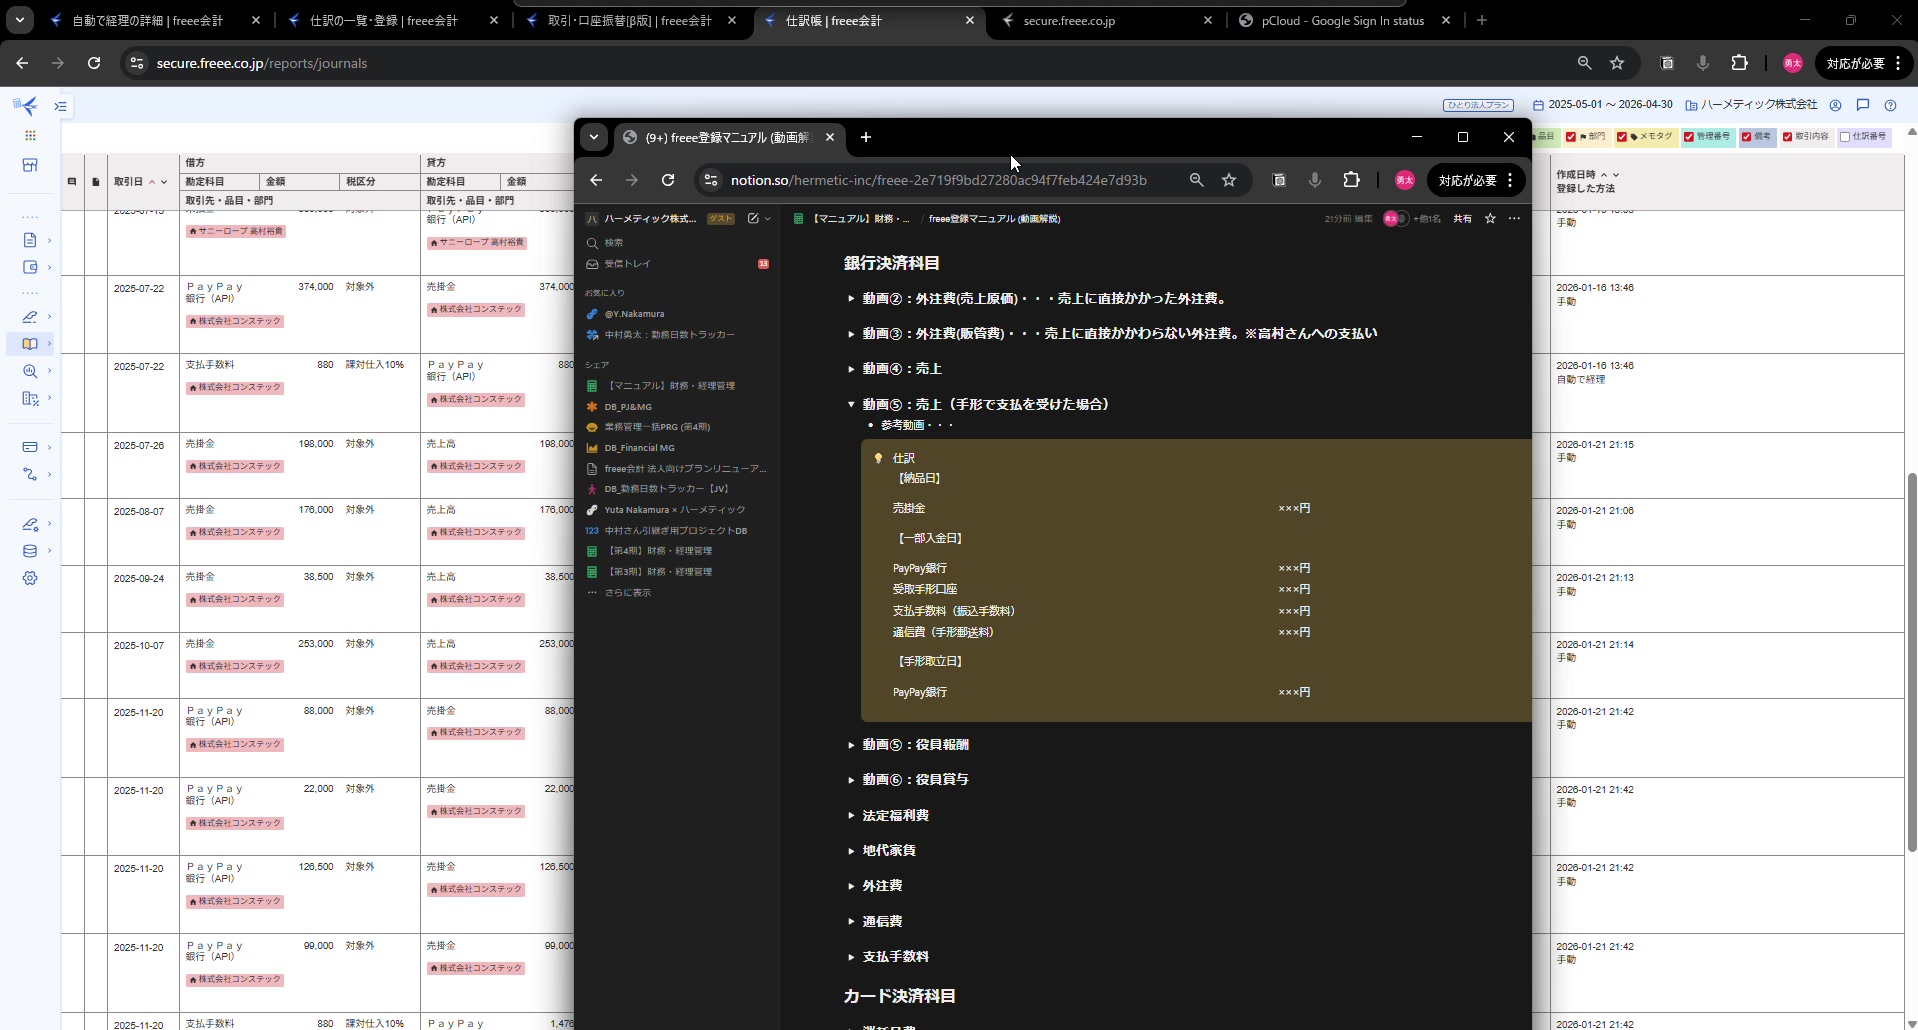Click the Notion sidebar 検索 search field
The width and height of the screenshot is (1918, 1030).
point(614,243)
